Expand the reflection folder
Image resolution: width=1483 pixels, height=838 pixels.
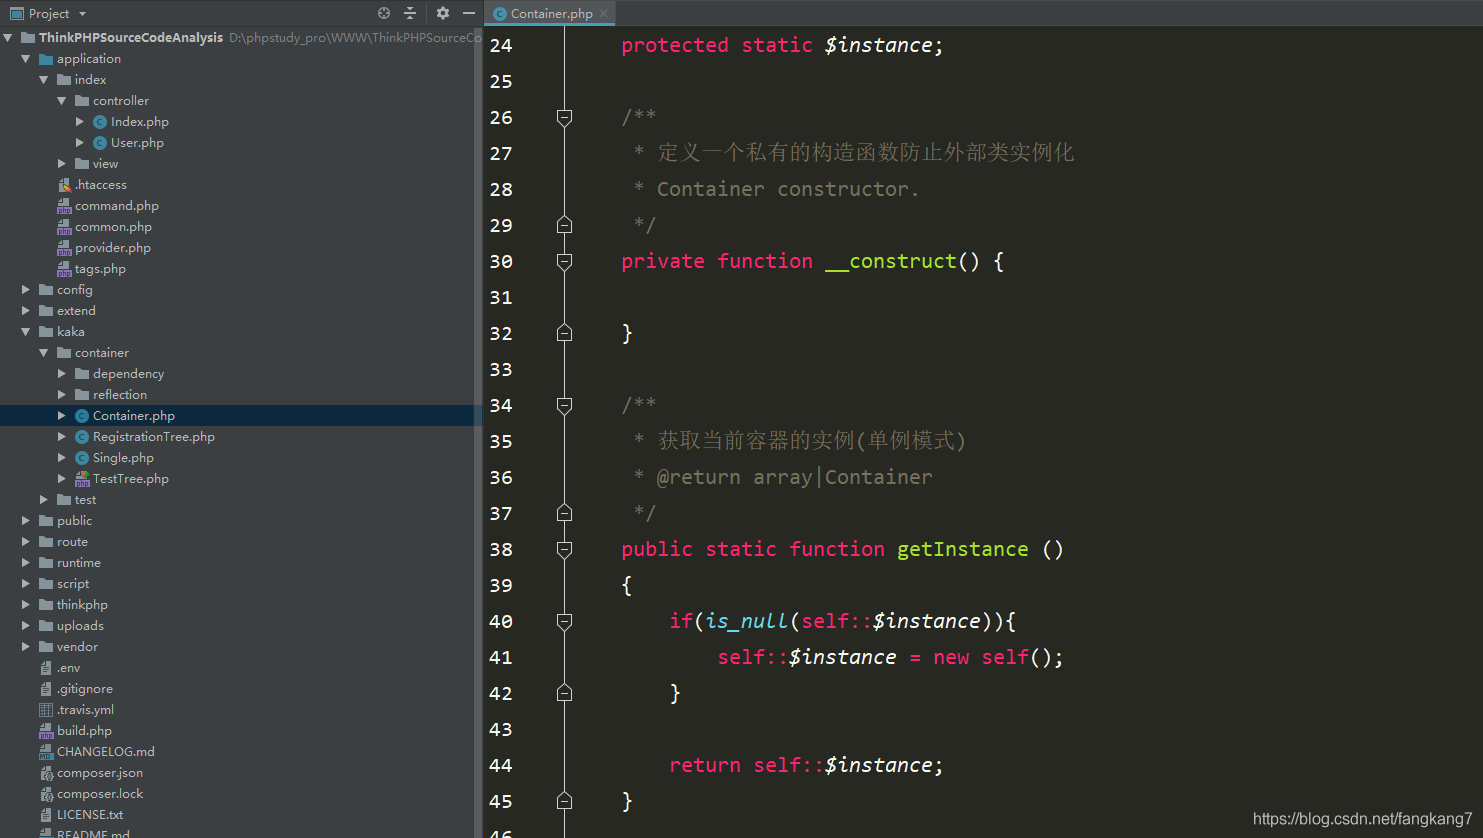(x=62, y=395)
